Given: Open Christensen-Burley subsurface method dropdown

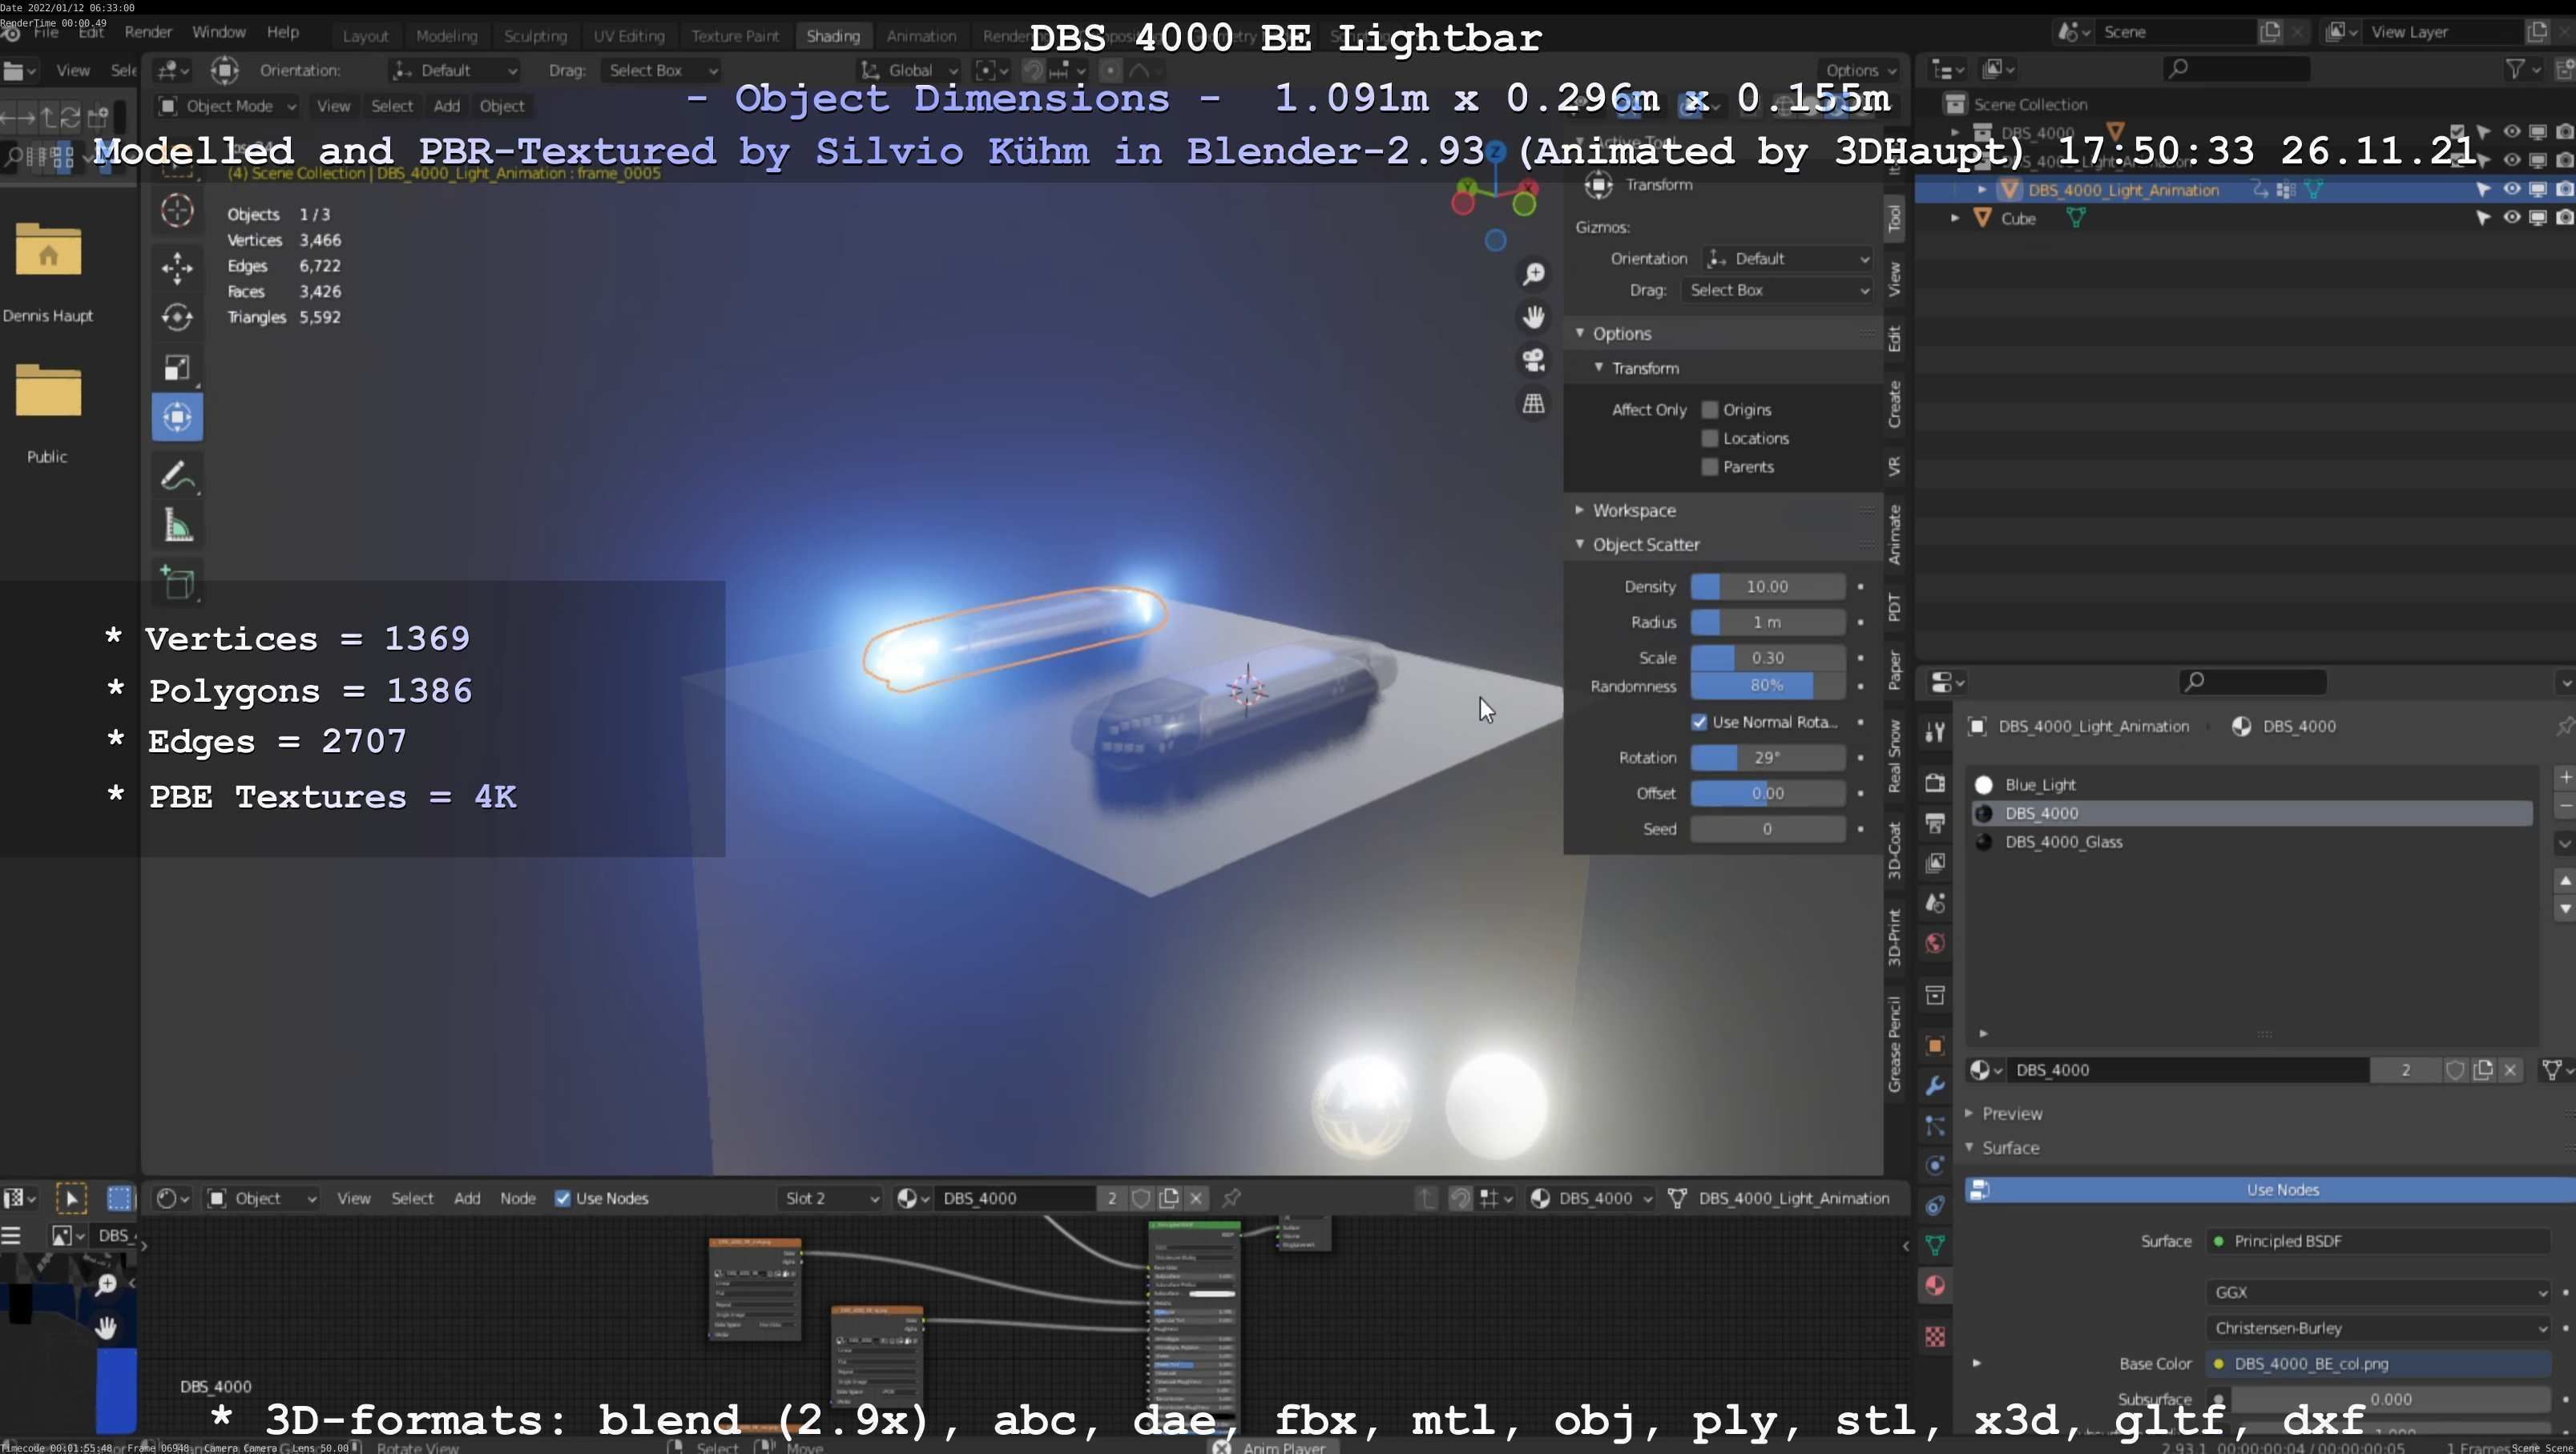Looking at the screenshot, I should click(2378, 1328).
